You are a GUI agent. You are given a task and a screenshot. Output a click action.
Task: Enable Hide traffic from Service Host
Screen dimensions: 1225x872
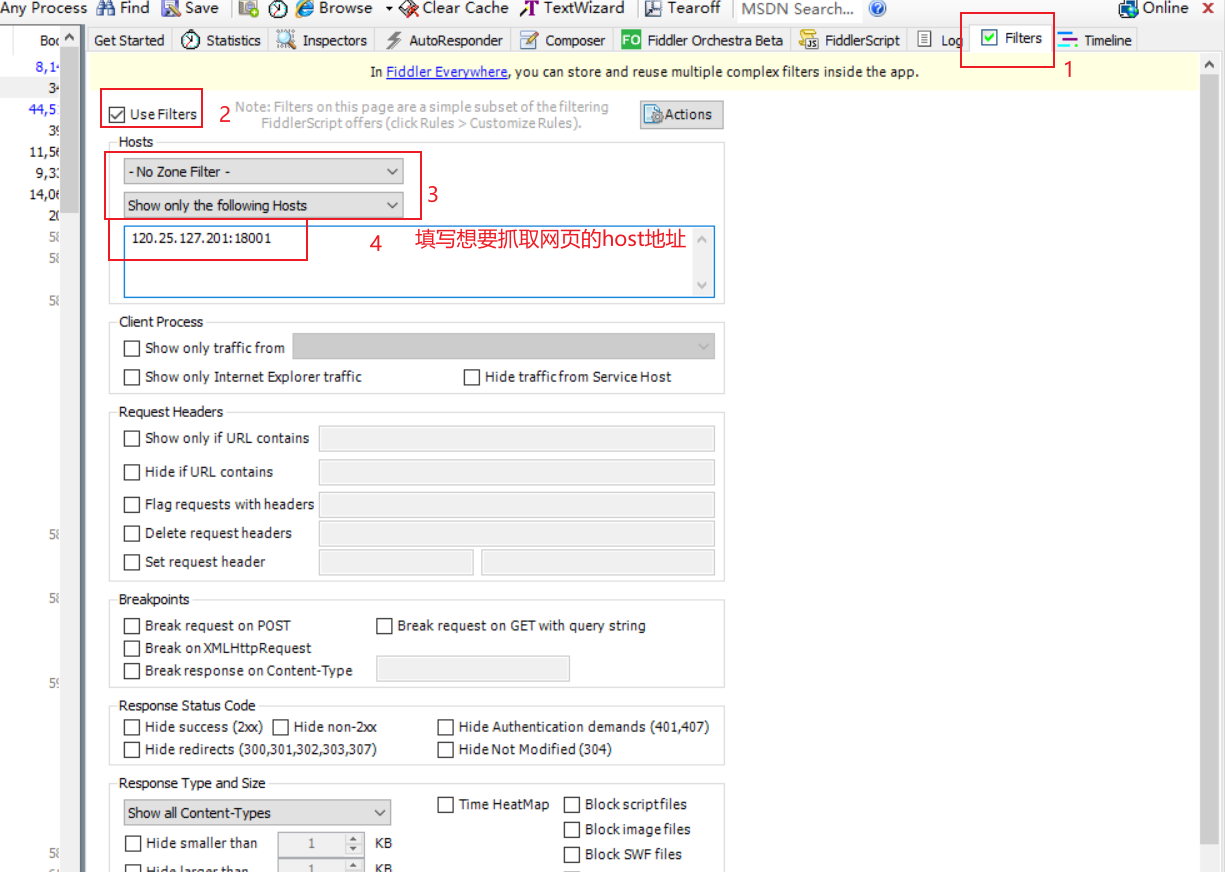click(x=472, y=377)
